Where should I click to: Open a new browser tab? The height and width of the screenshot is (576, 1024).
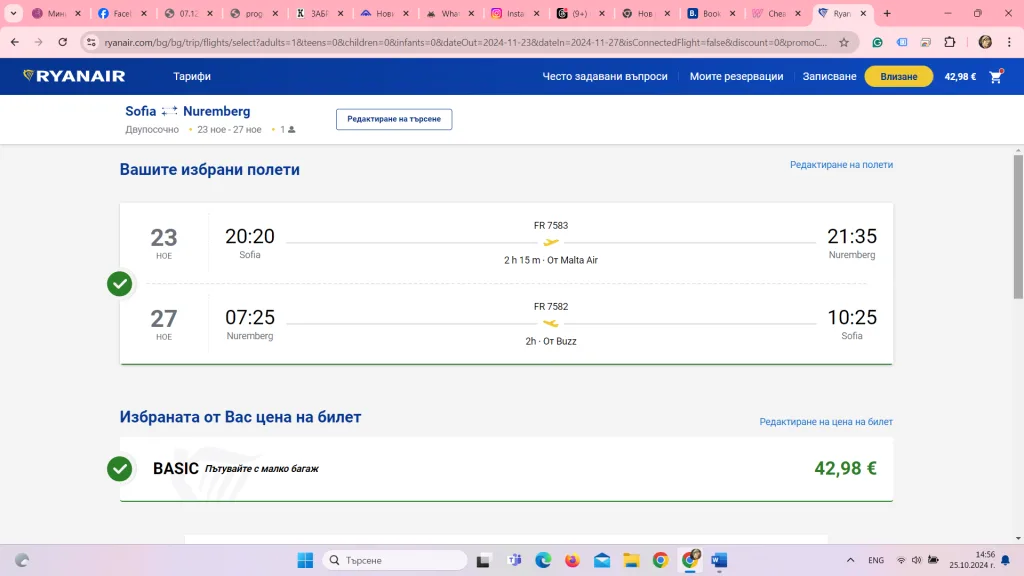point(887,13)
